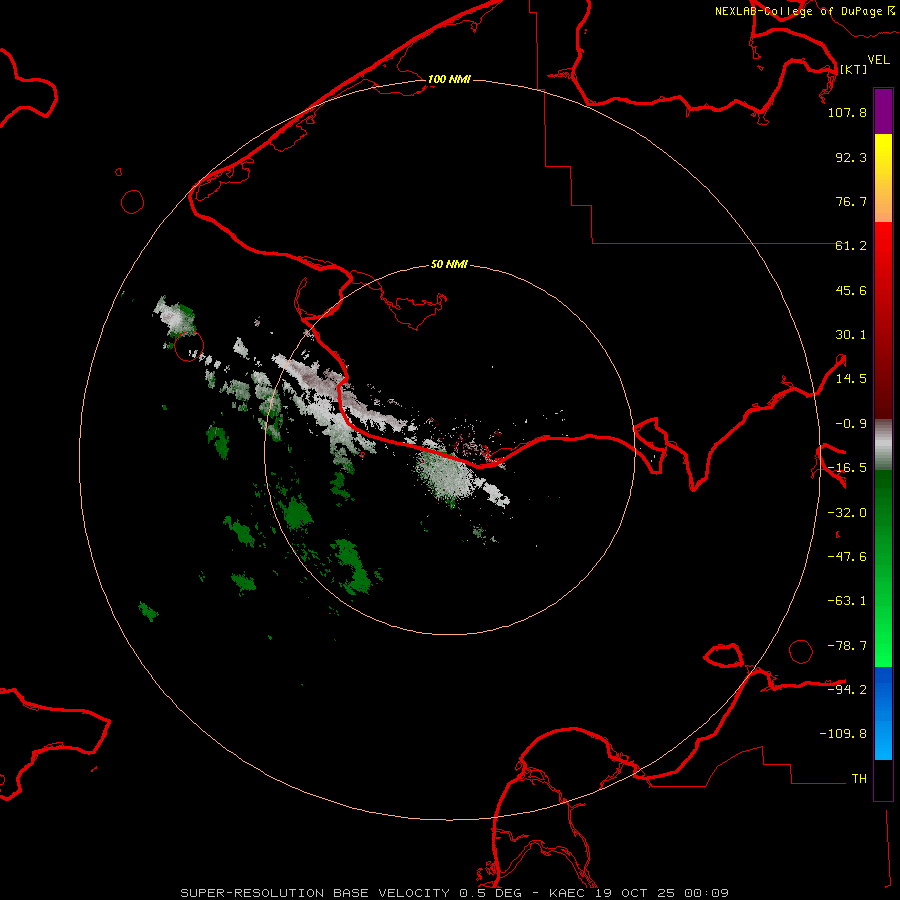
Task: Click the VEL legend title
Action: pos(879,60)
